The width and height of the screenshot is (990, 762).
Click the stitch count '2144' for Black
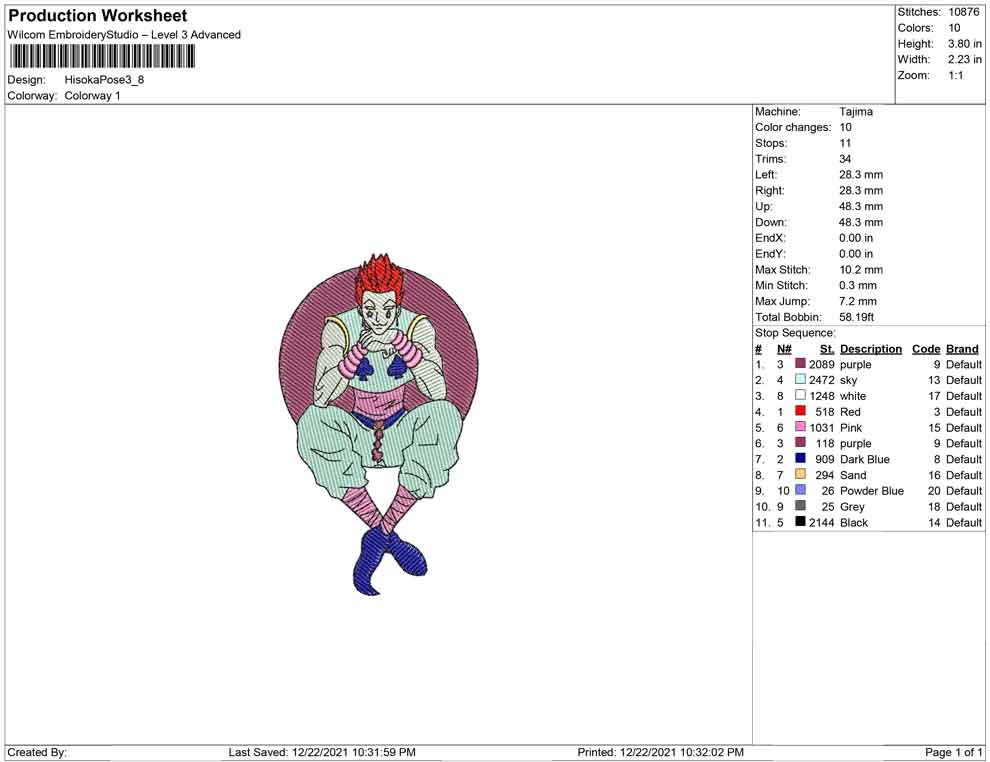pyautogui.click(x=821, y=522)
